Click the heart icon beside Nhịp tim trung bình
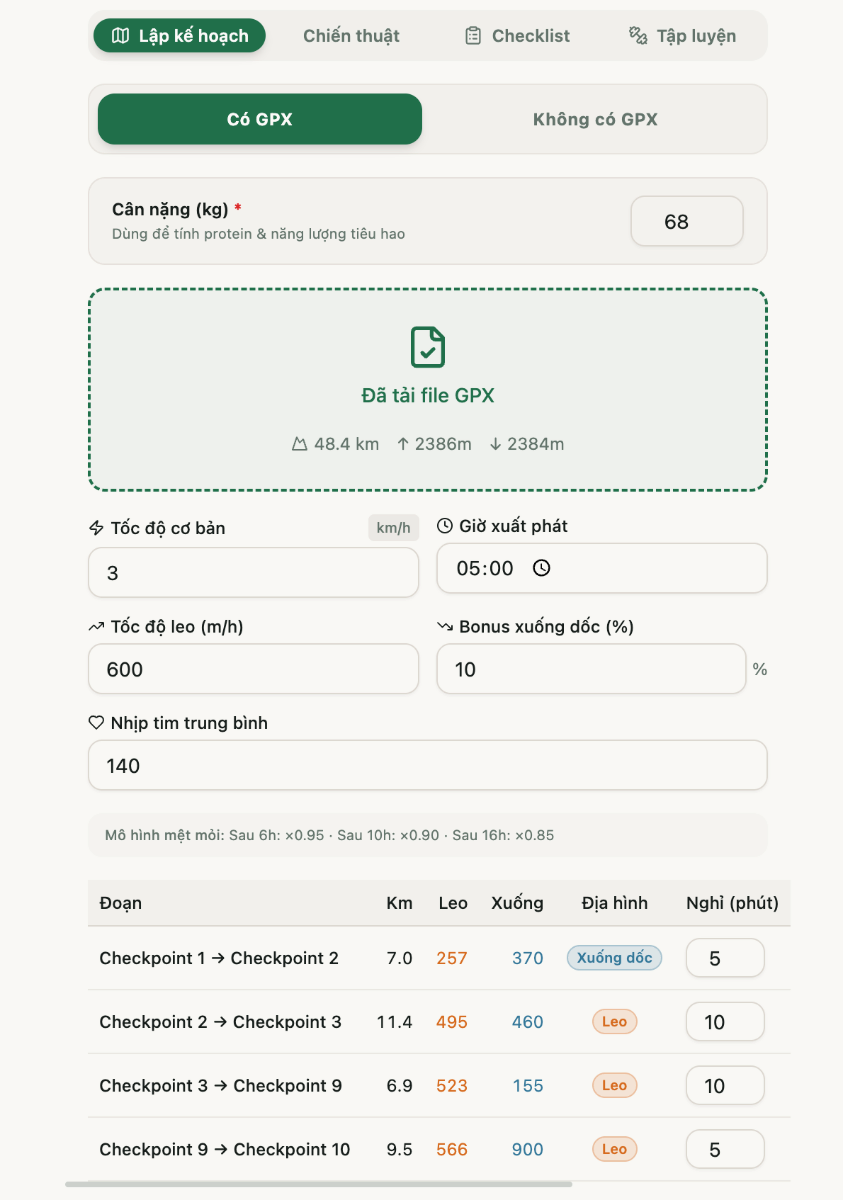Viewport: 843px width, 1200px height. coord(97,722)
